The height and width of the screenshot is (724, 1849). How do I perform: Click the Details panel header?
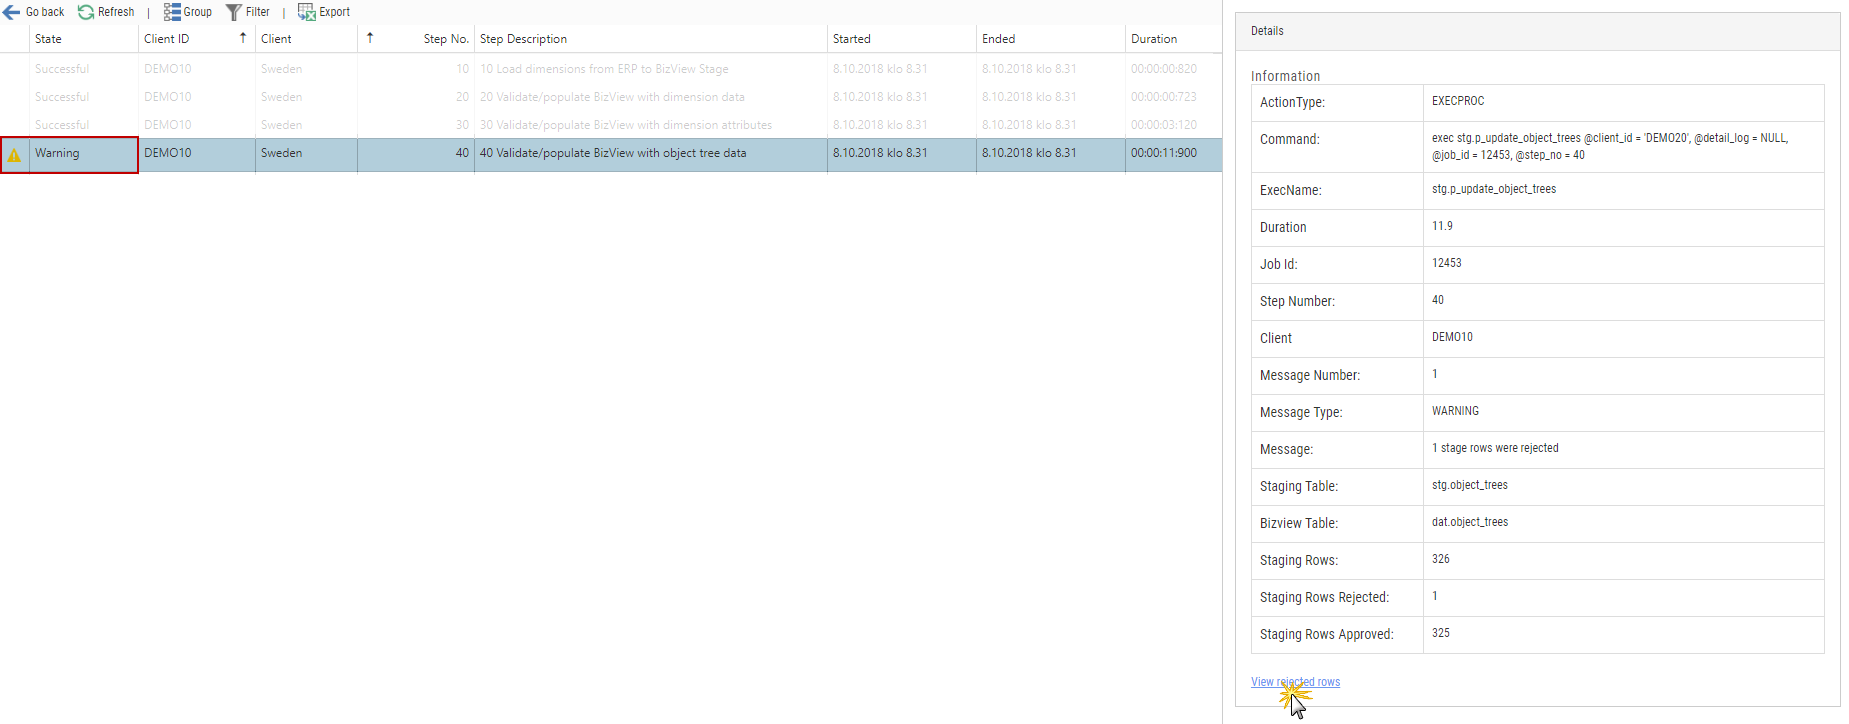pyautogui.click(x=1538, y=31)
